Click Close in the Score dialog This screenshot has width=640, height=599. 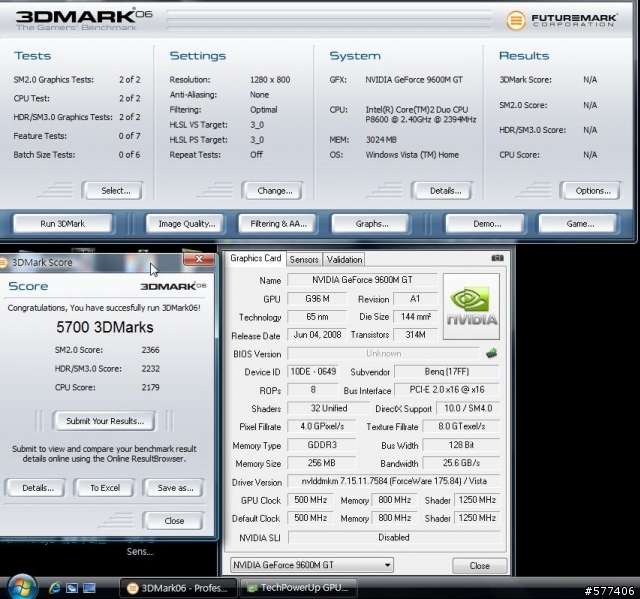173,521
